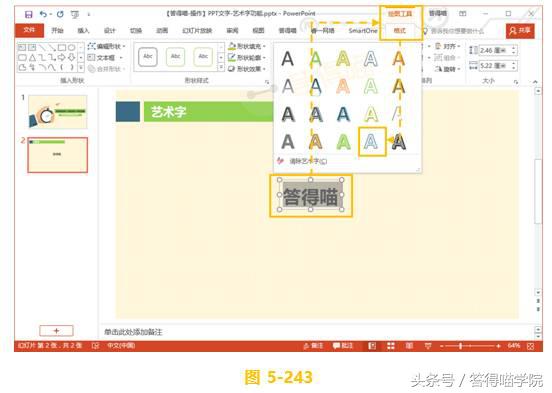Click the 艺术字 title on slide

(x=168, y=112)
